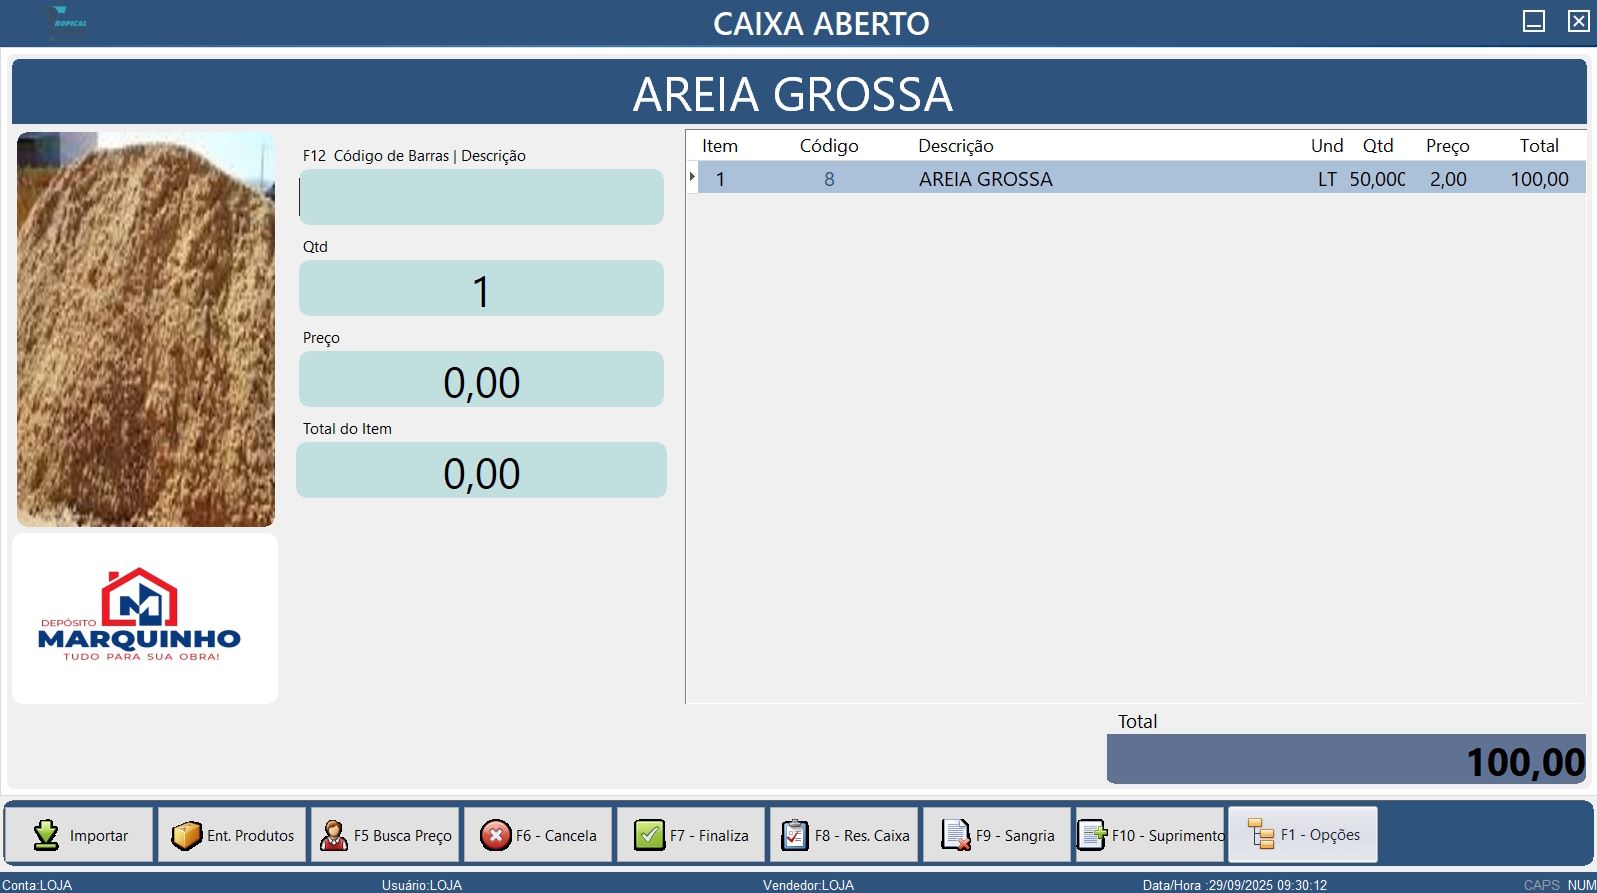
Task: Click code 8 link in item row
Action: (x=829, y=179)
